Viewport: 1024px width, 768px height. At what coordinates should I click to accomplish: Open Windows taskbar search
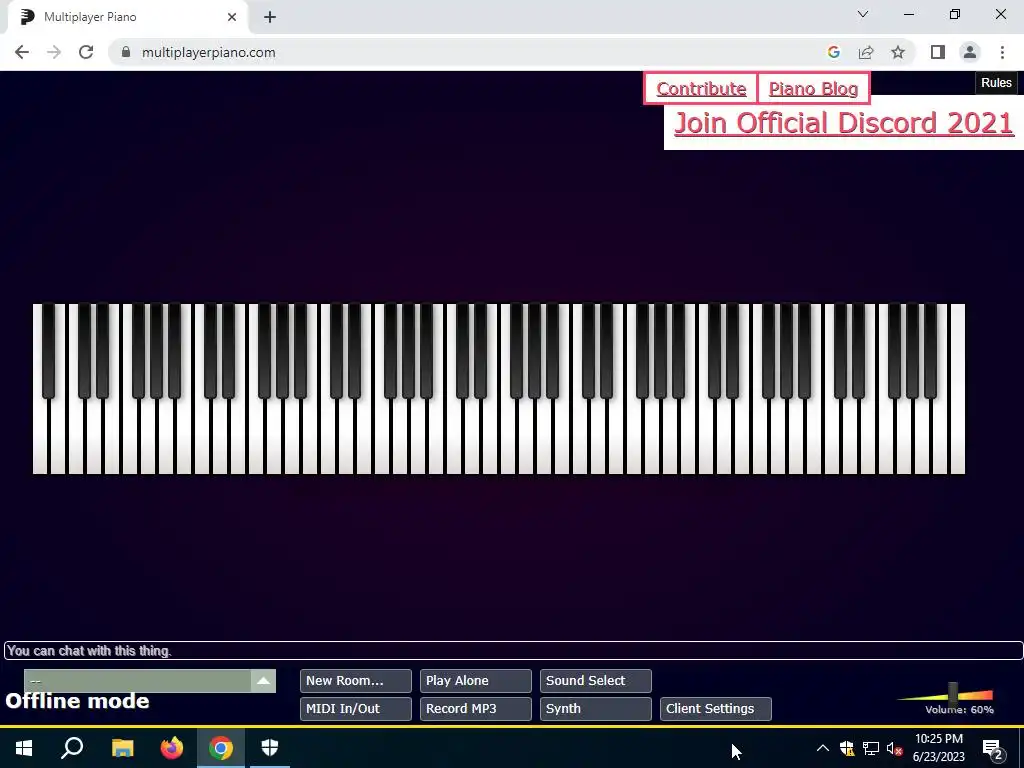point(72,748)
